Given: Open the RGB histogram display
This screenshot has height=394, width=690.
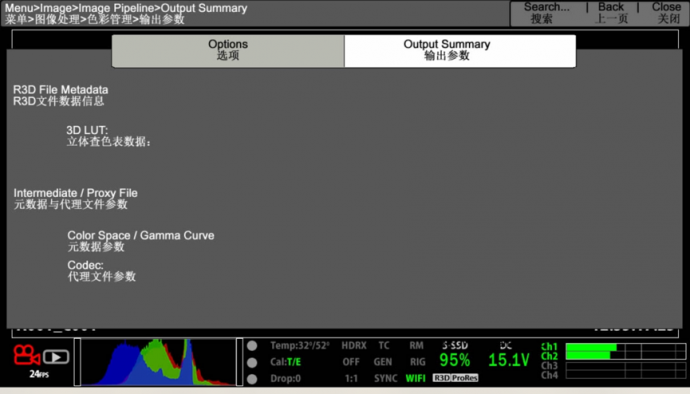Looking at the screenshot, I should (158, 362).
